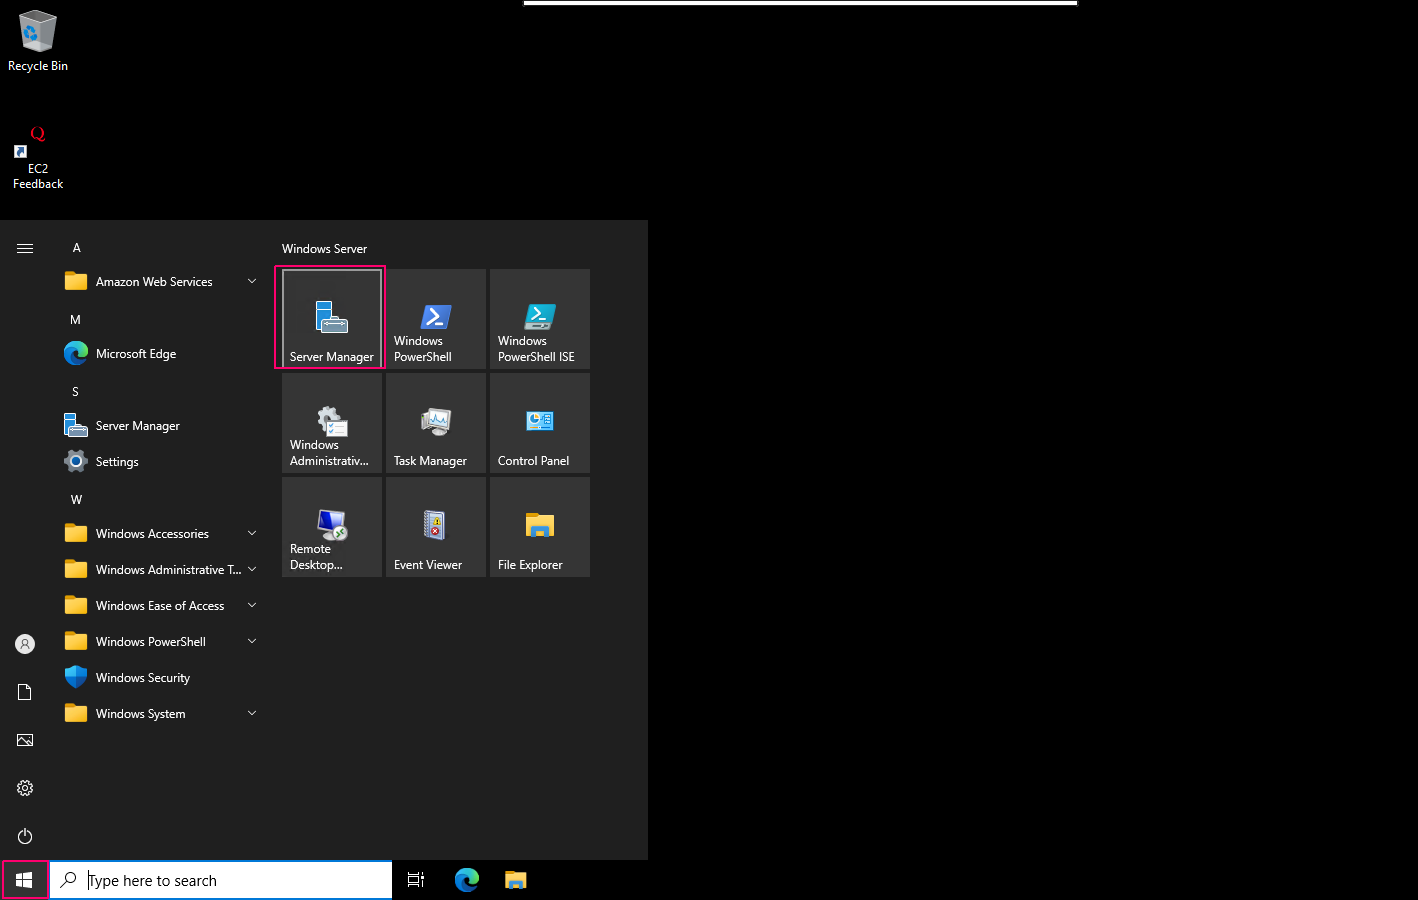1418x900 pixels.
Task: Open File Explorer from the taskbar
Action: click(516, 880)
